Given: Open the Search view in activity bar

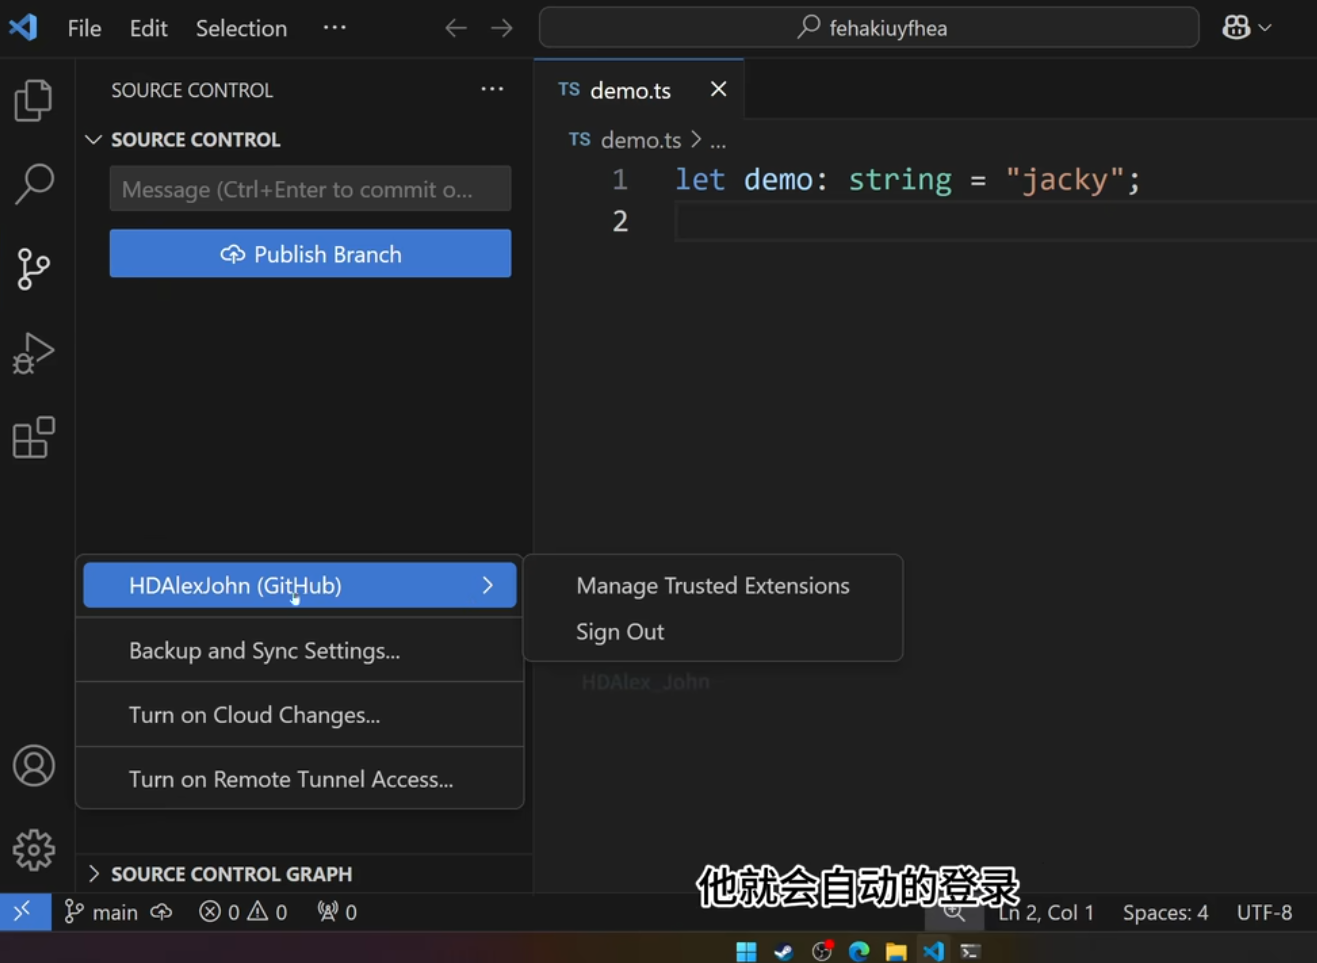Looking at the screenshot, I should coord(33,184).
